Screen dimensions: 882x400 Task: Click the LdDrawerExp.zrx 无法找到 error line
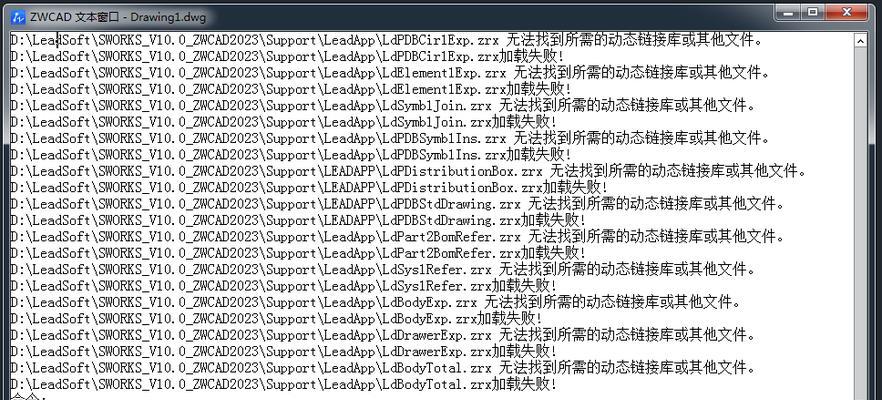tap(382, 335)
